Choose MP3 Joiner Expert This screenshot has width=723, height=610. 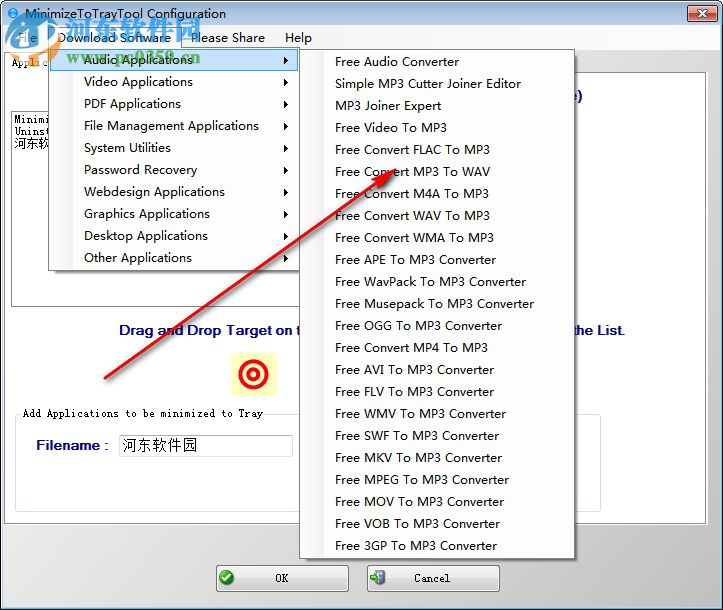[x=437, y=106]
